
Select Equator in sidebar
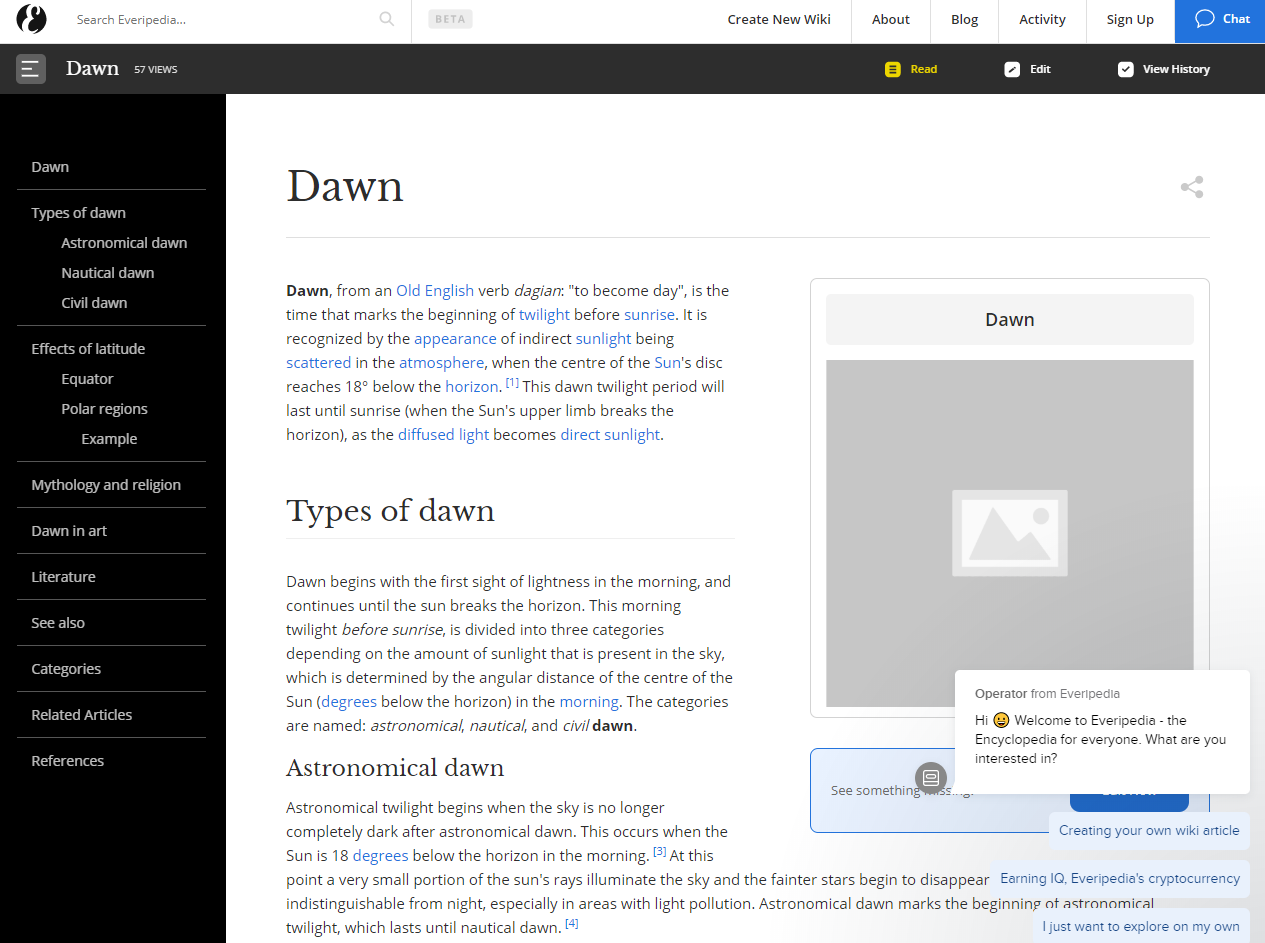87,379
